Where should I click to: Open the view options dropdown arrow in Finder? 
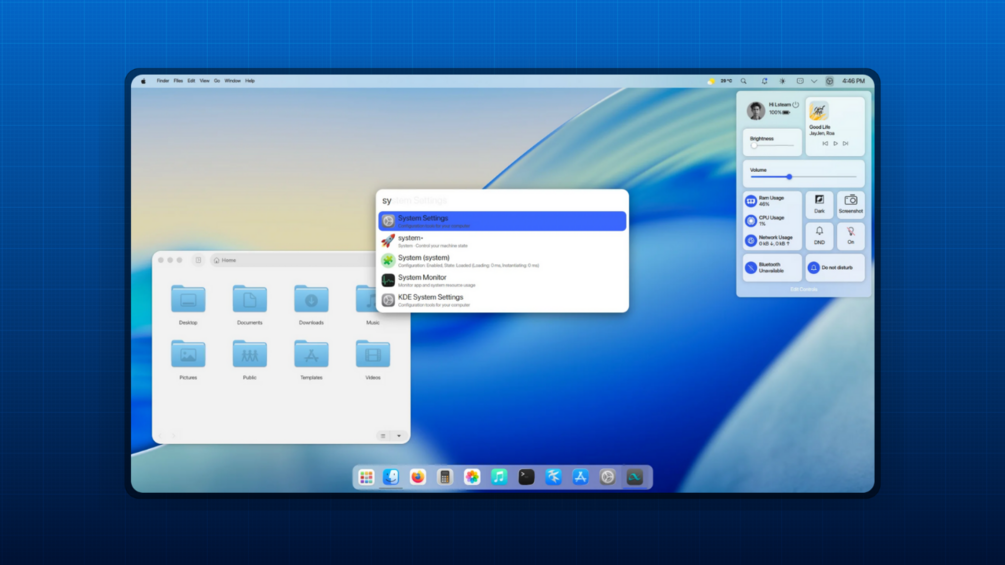pyautogui.click(x=399, y=436)
